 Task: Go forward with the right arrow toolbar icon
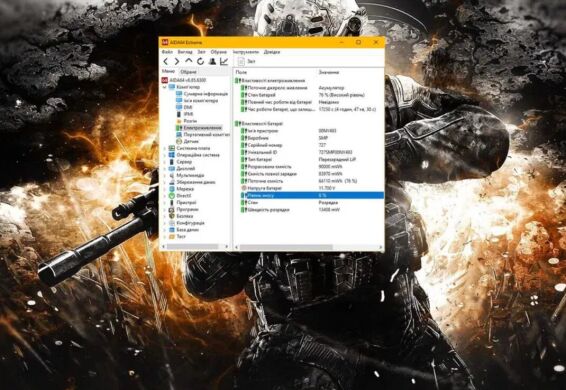click(177, 61)
